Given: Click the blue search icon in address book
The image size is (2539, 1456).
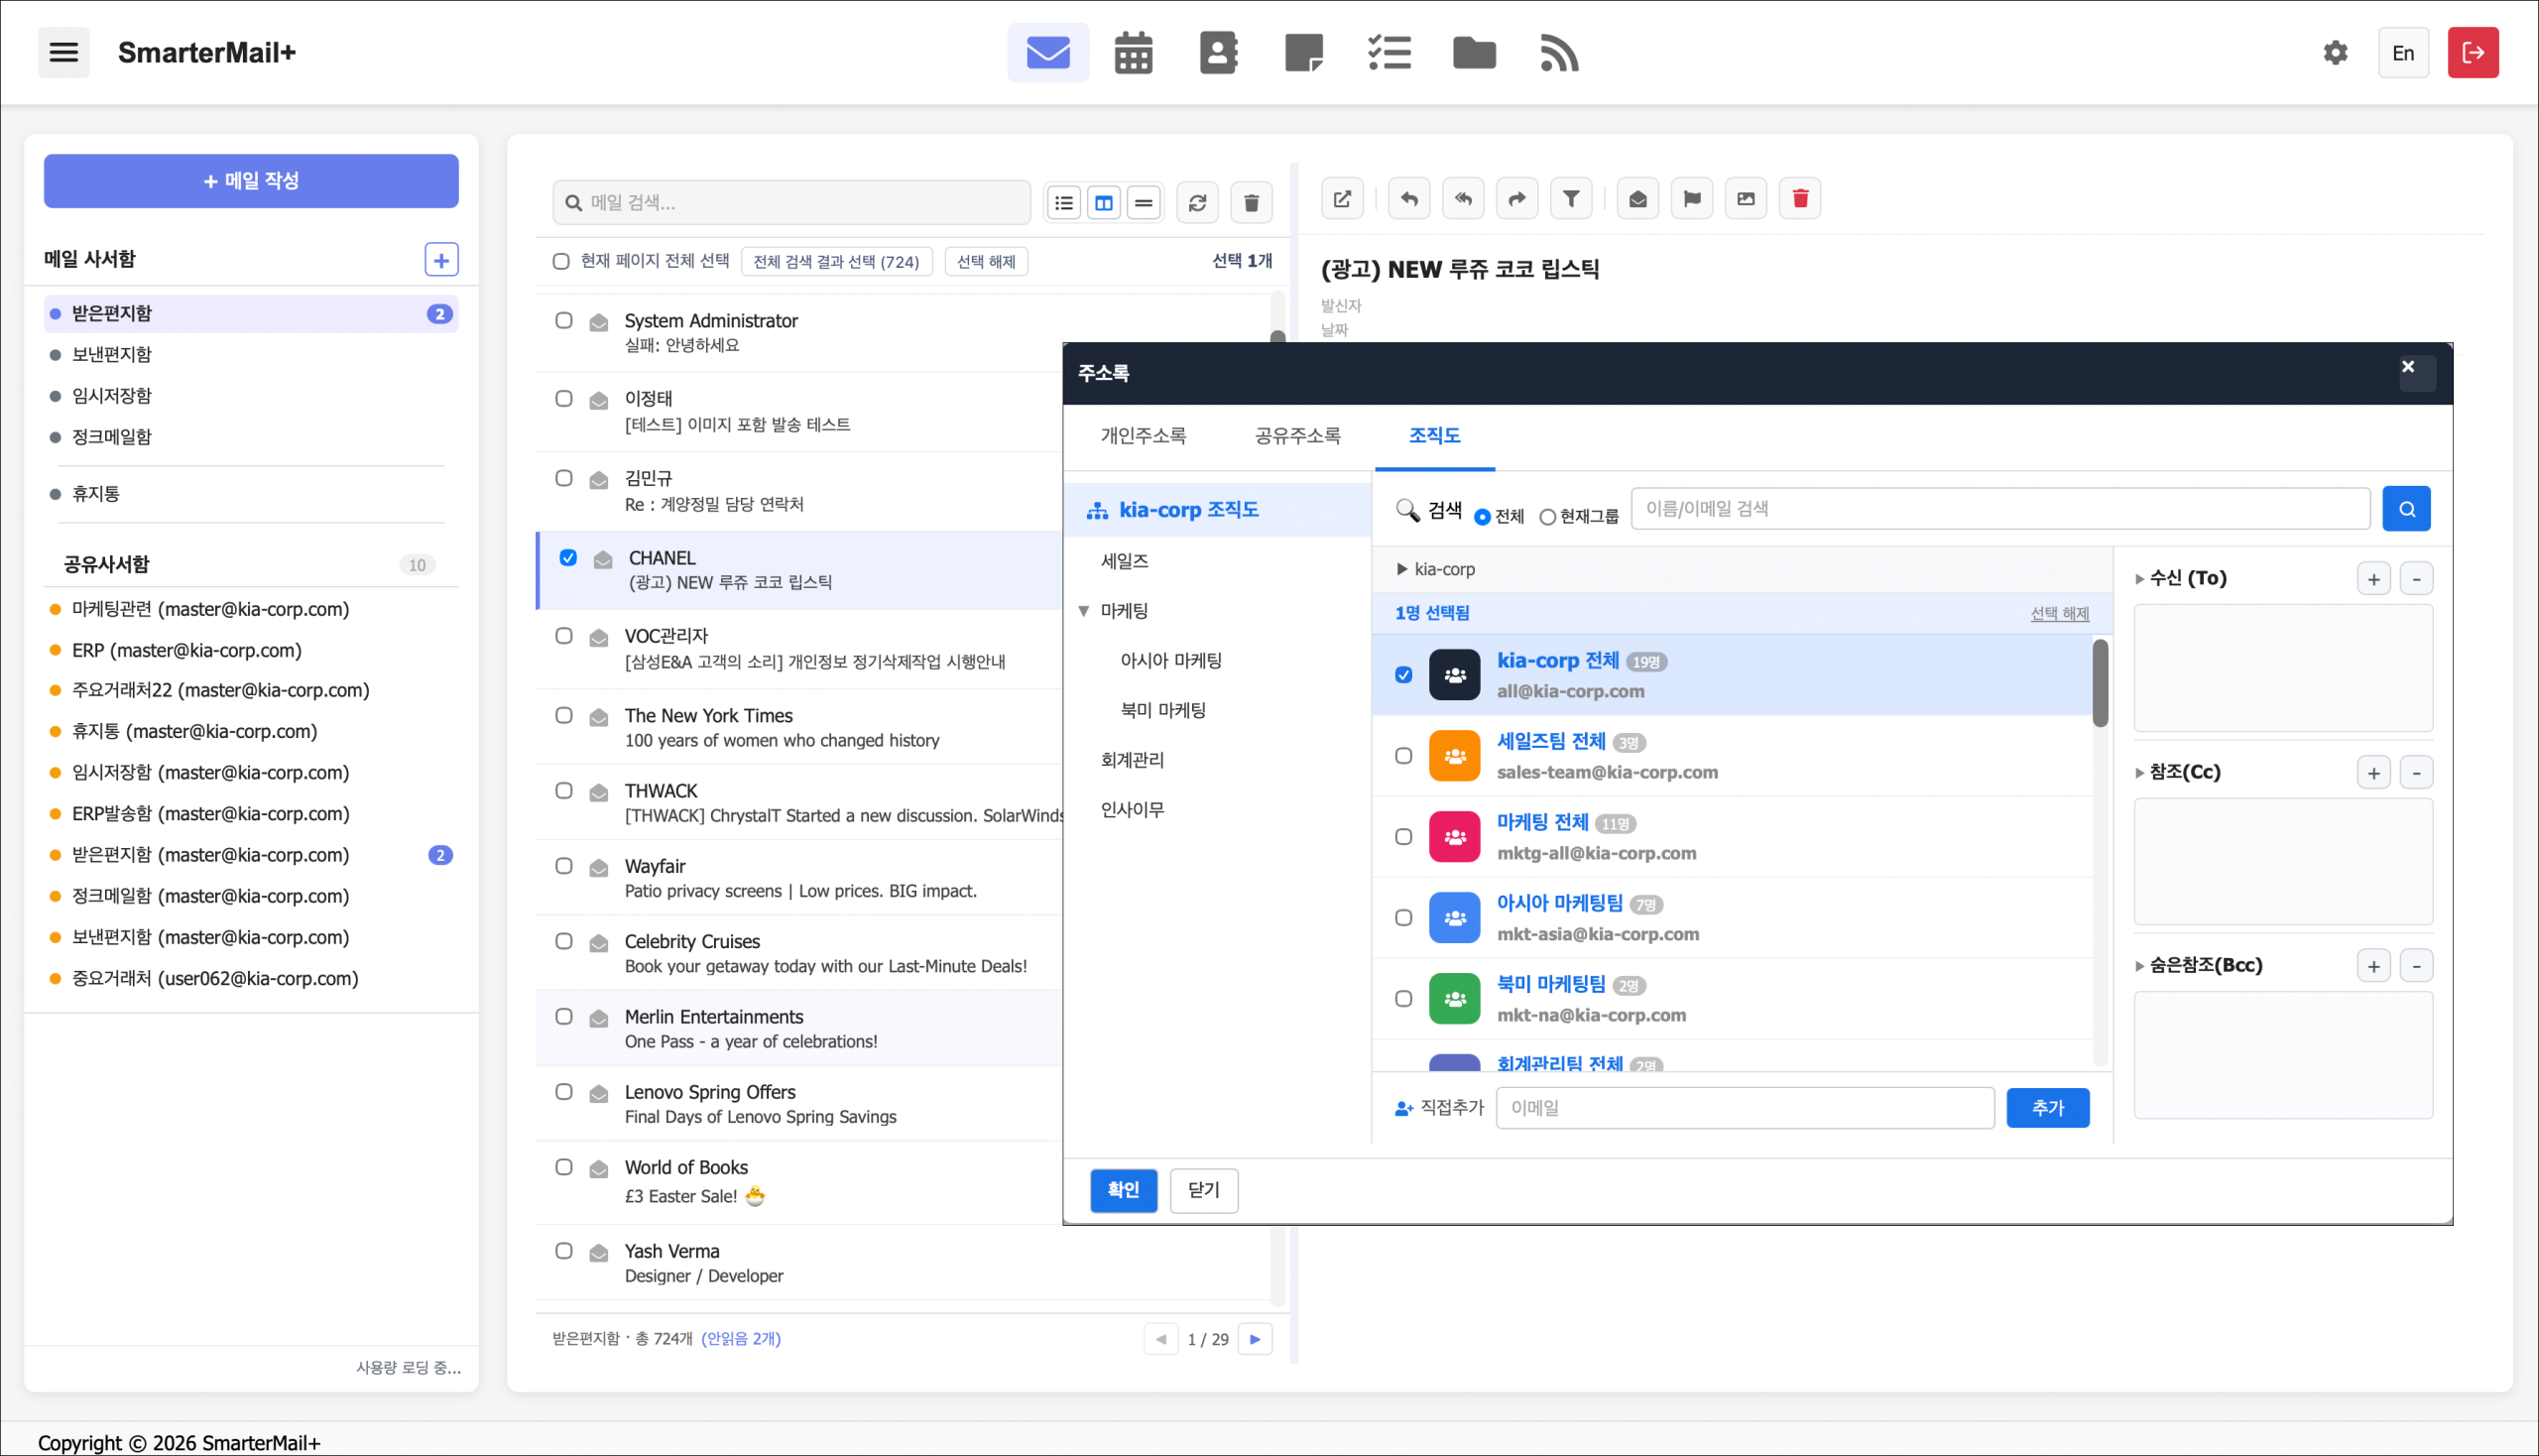Looking at the screenshot, I should (x=2406, y=509).
